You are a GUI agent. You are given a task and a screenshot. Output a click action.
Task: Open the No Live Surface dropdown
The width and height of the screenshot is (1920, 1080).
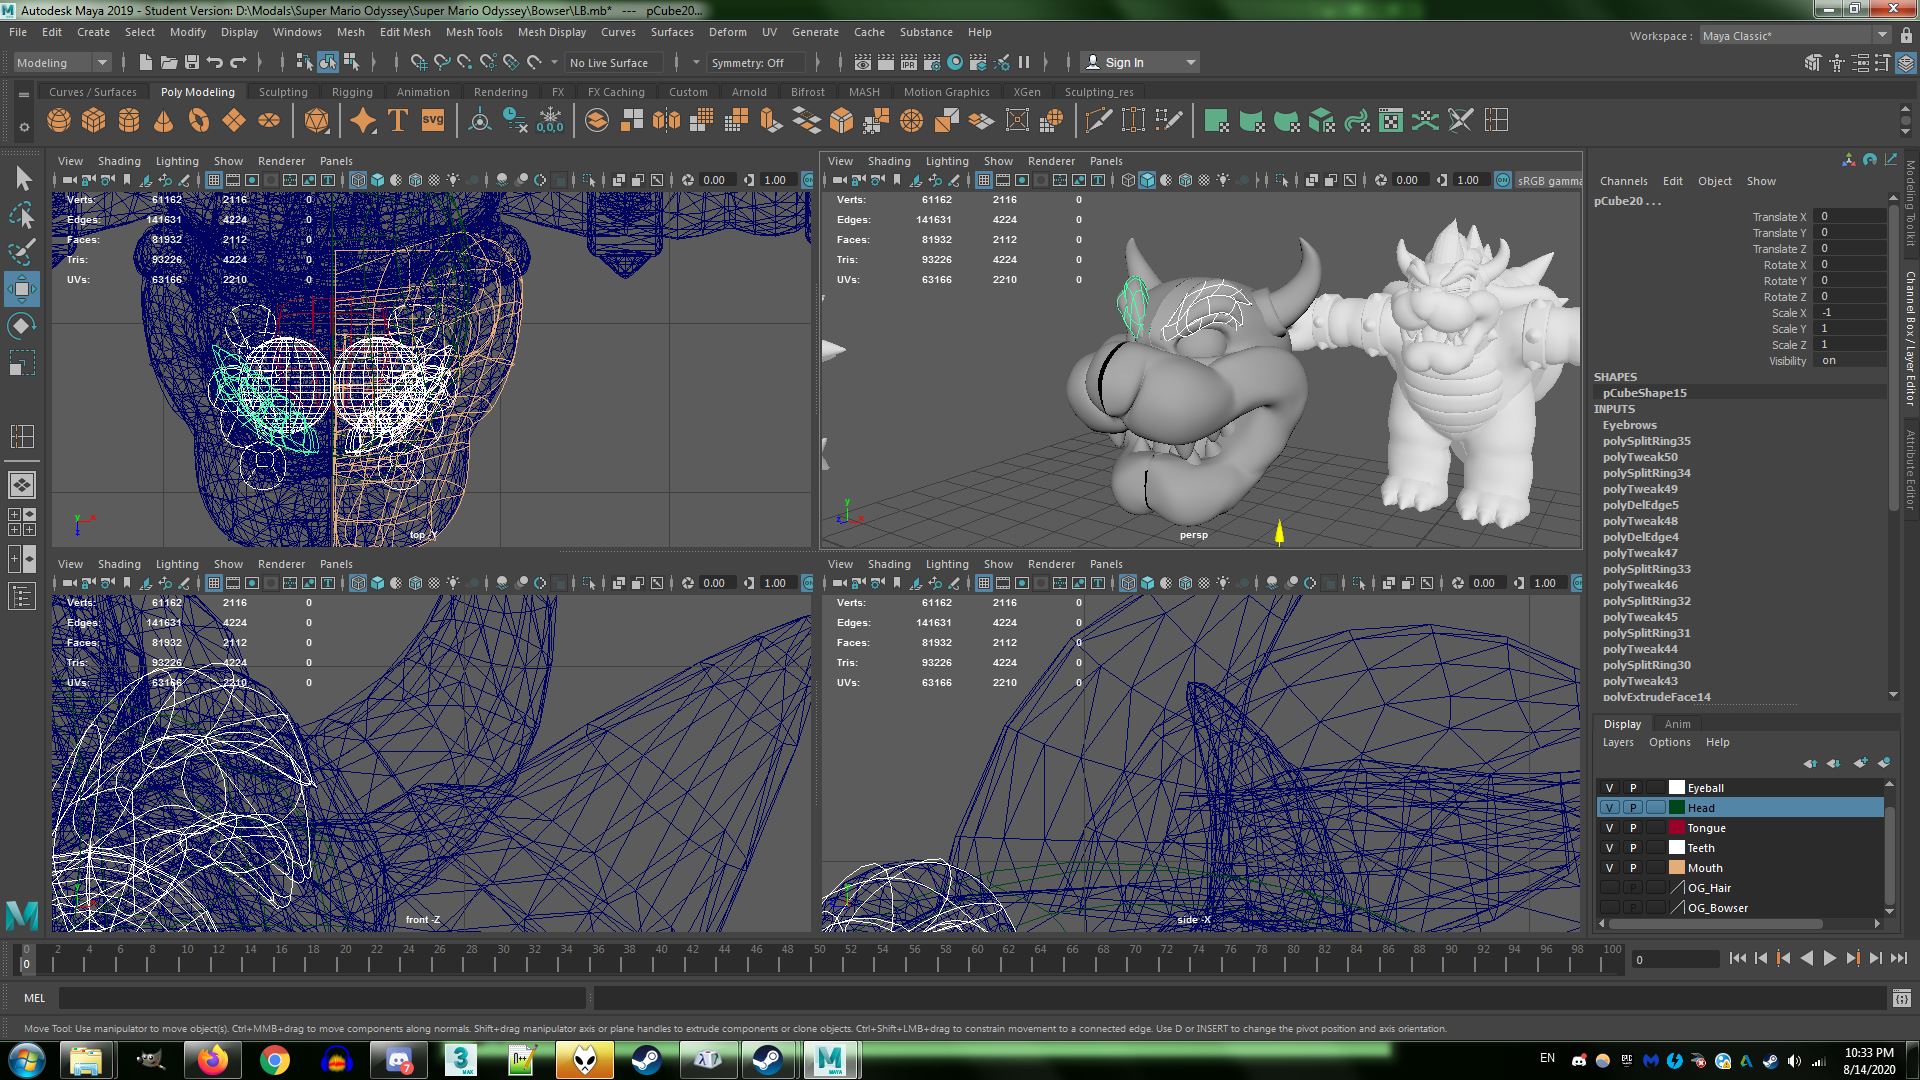(615, 62)
